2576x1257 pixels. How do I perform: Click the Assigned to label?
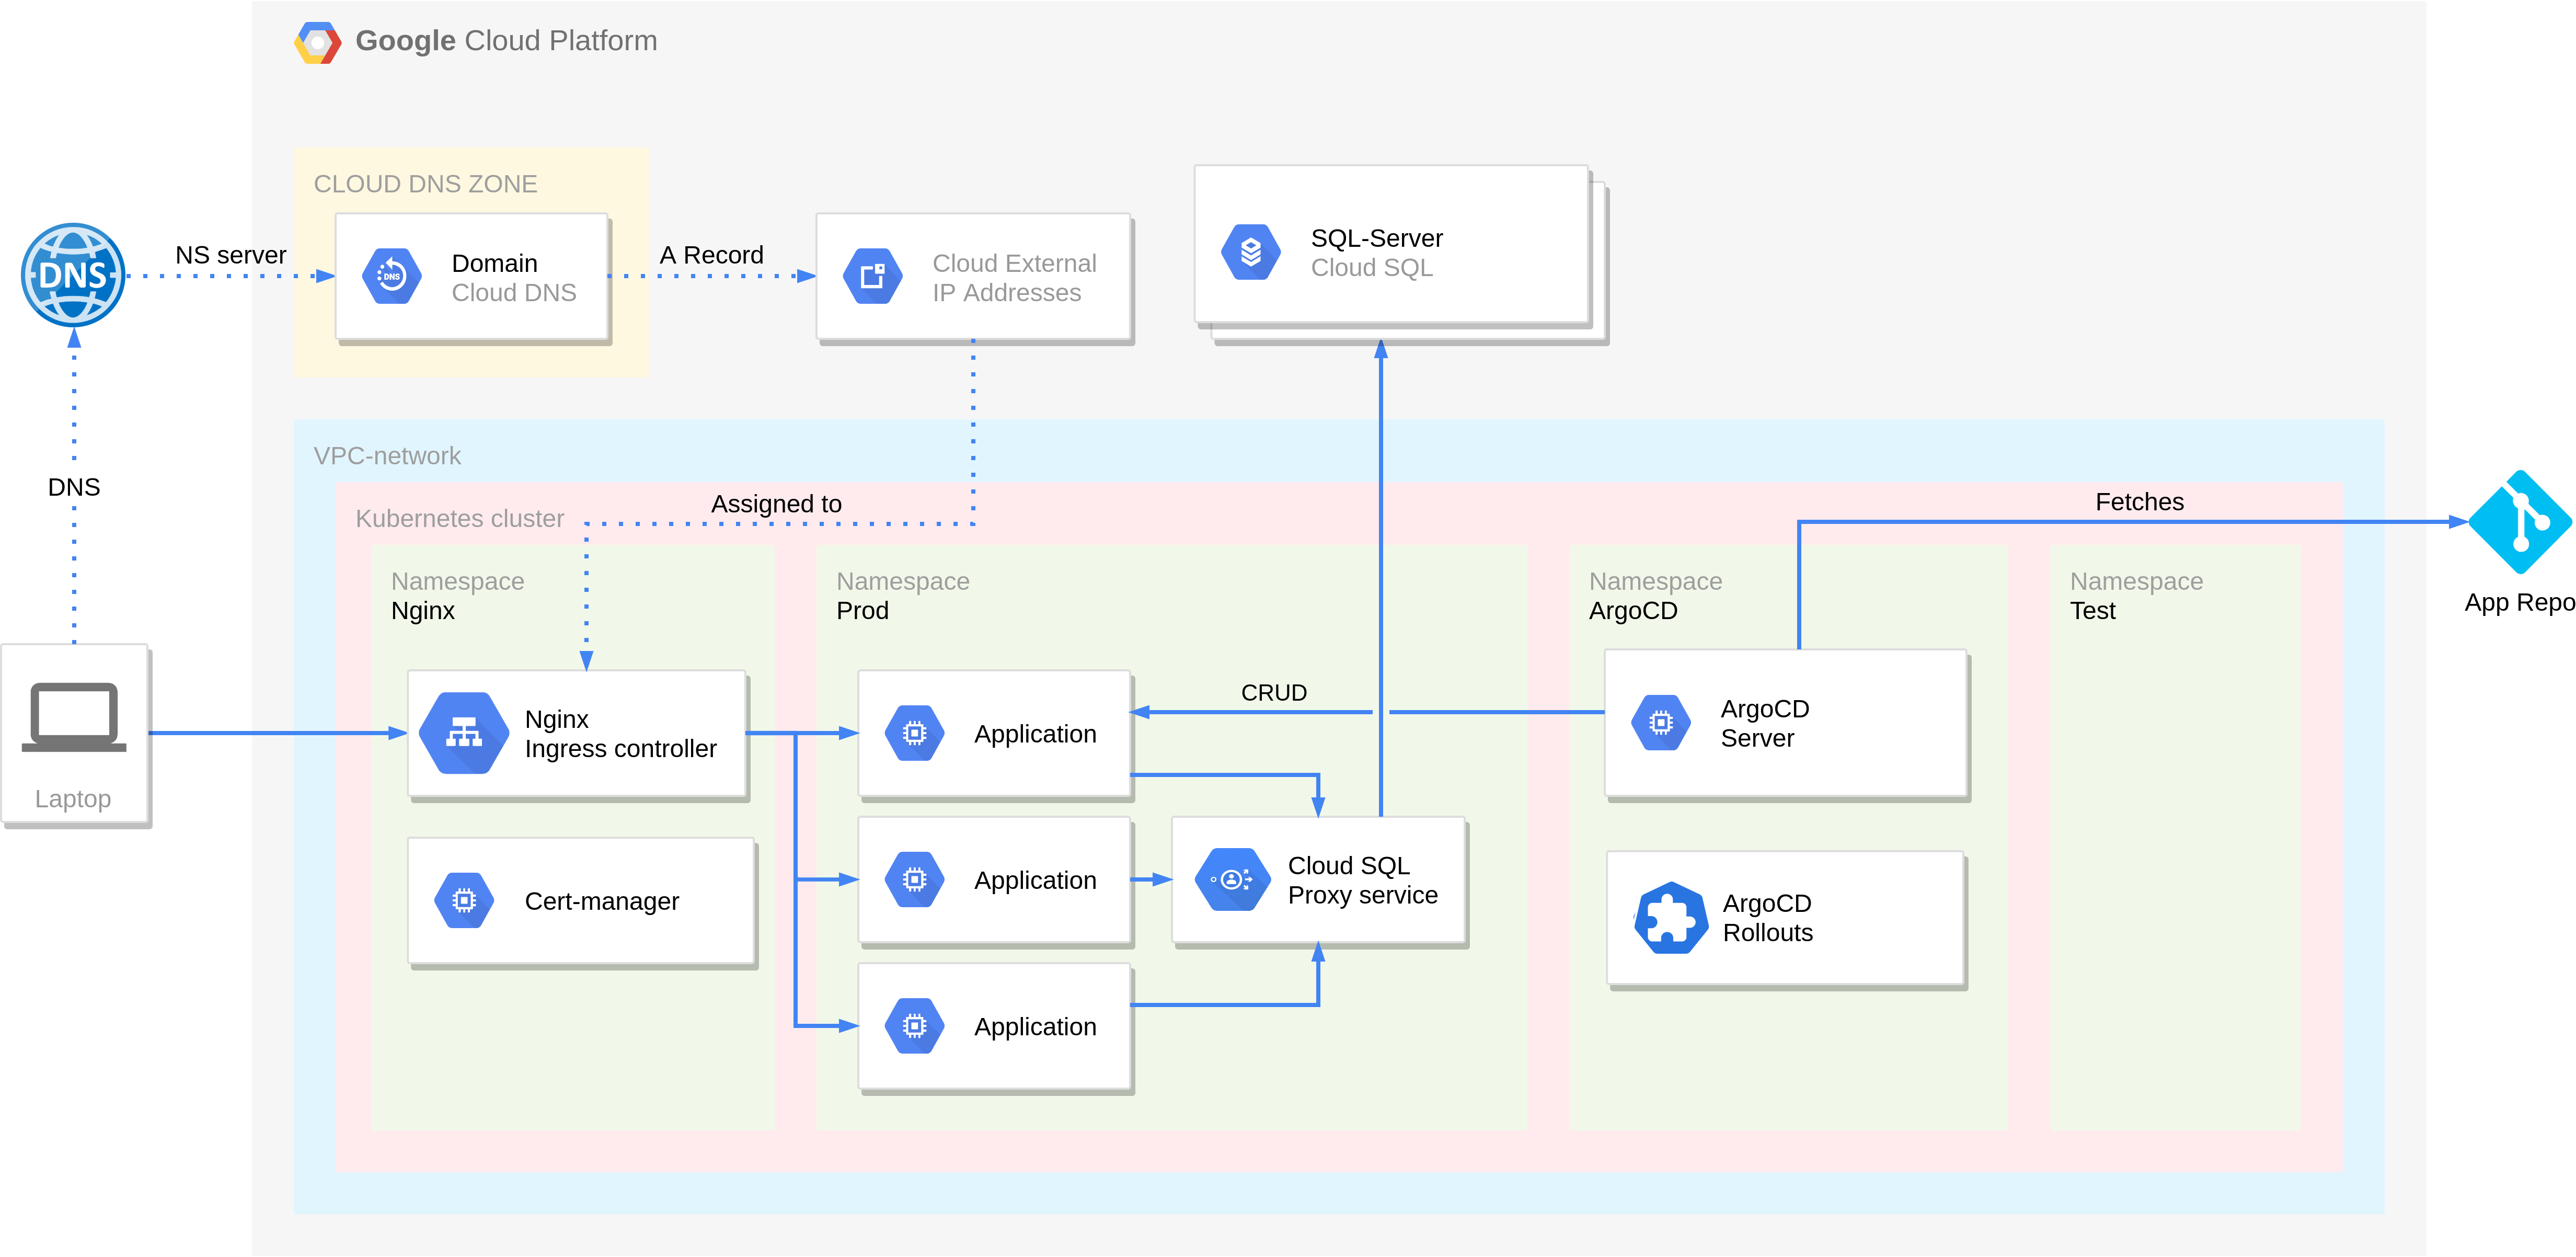pyautogui.click(x=776, y=504)
